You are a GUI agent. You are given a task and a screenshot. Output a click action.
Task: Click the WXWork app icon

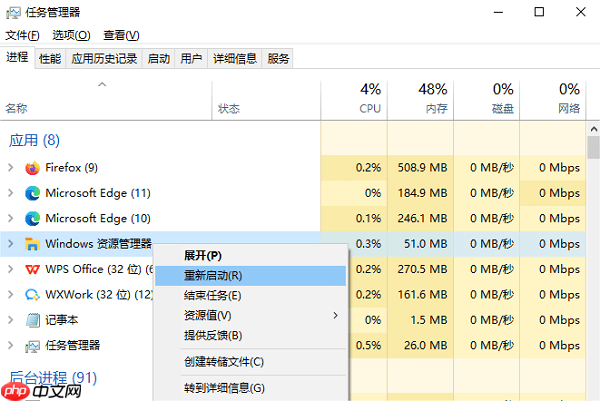click(32, 295)
